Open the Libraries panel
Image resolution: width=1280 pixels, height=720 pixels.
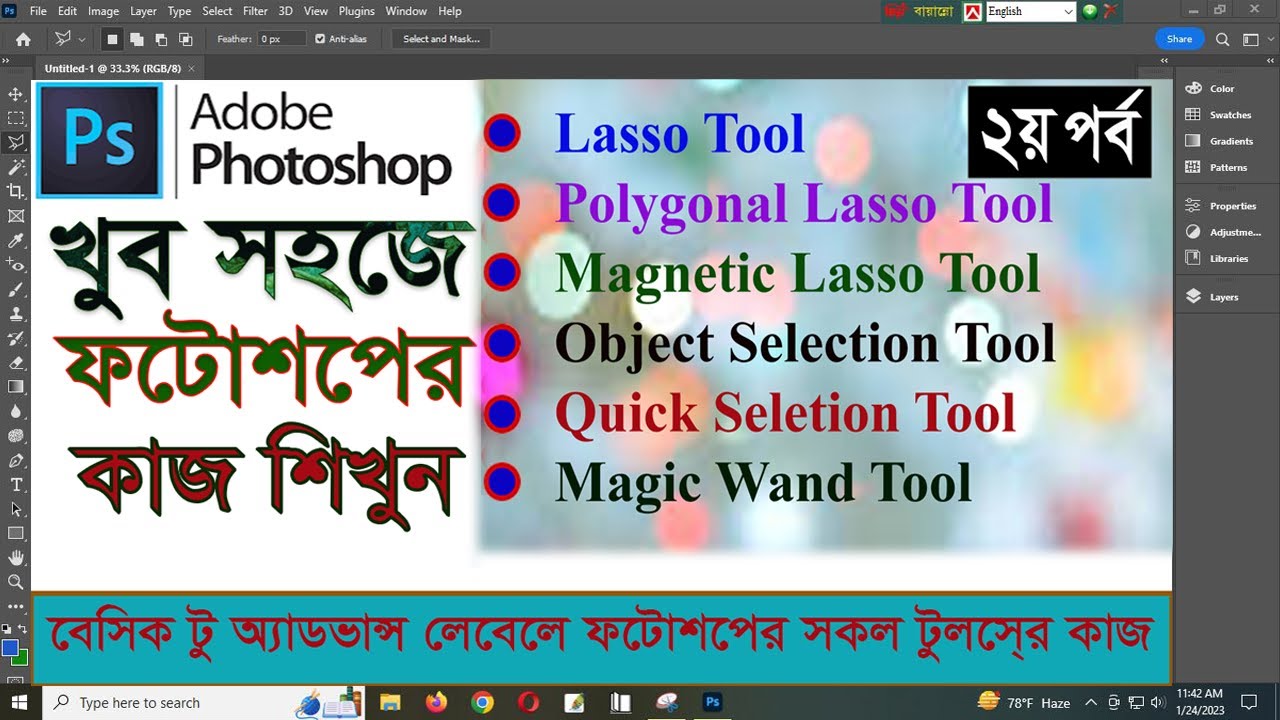(1217, 258)
